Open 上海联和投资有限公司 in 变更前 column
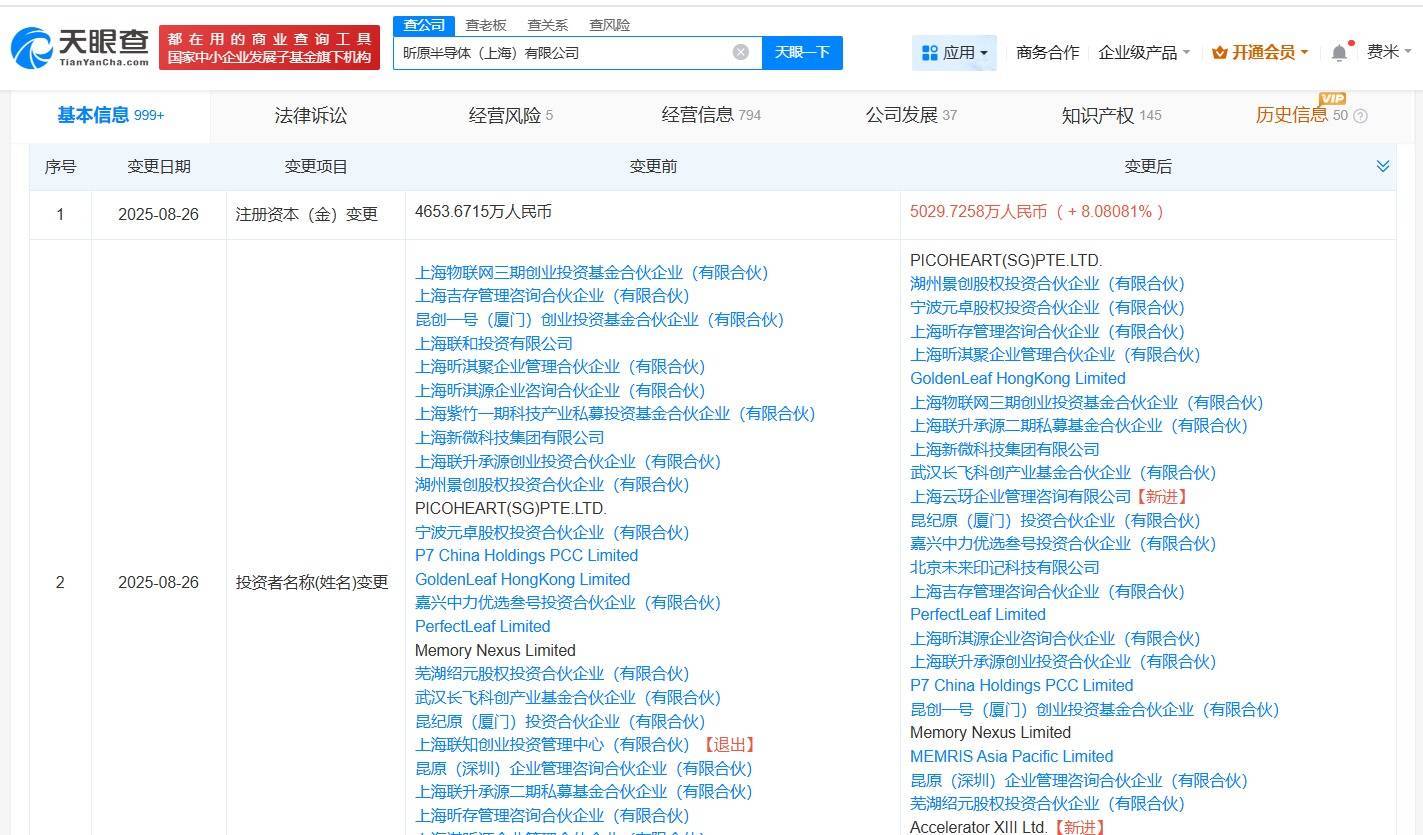Image resolution: width=1423 pixels, height=835 pixels. click(494, 343)
